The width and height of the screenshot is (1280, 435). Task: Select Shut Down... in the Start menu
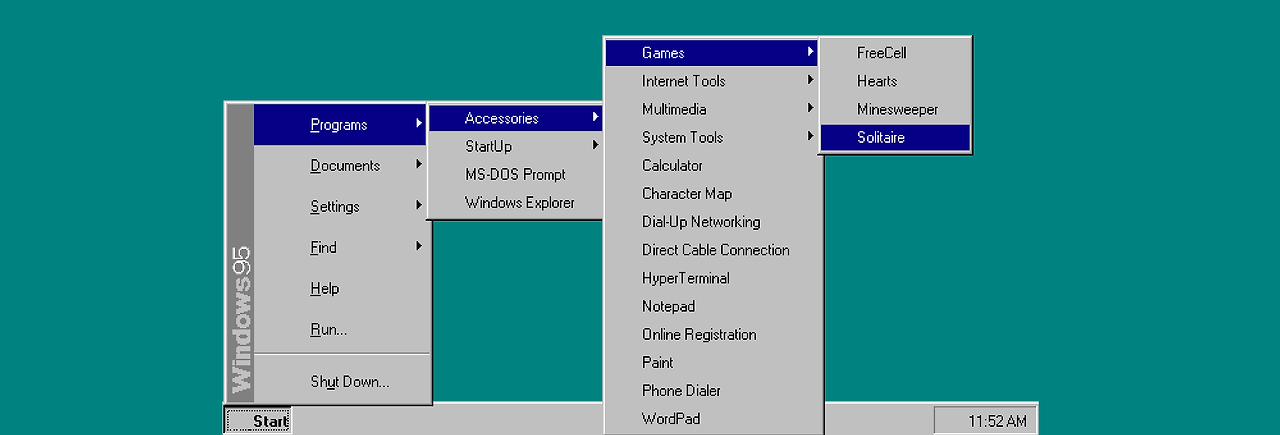pos(341,382)
